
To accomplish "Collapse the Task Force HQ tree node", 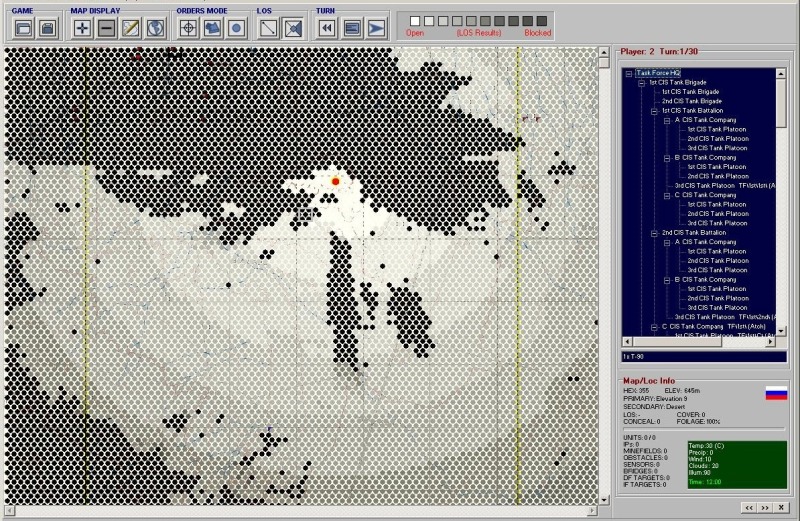I will [628, 73].
